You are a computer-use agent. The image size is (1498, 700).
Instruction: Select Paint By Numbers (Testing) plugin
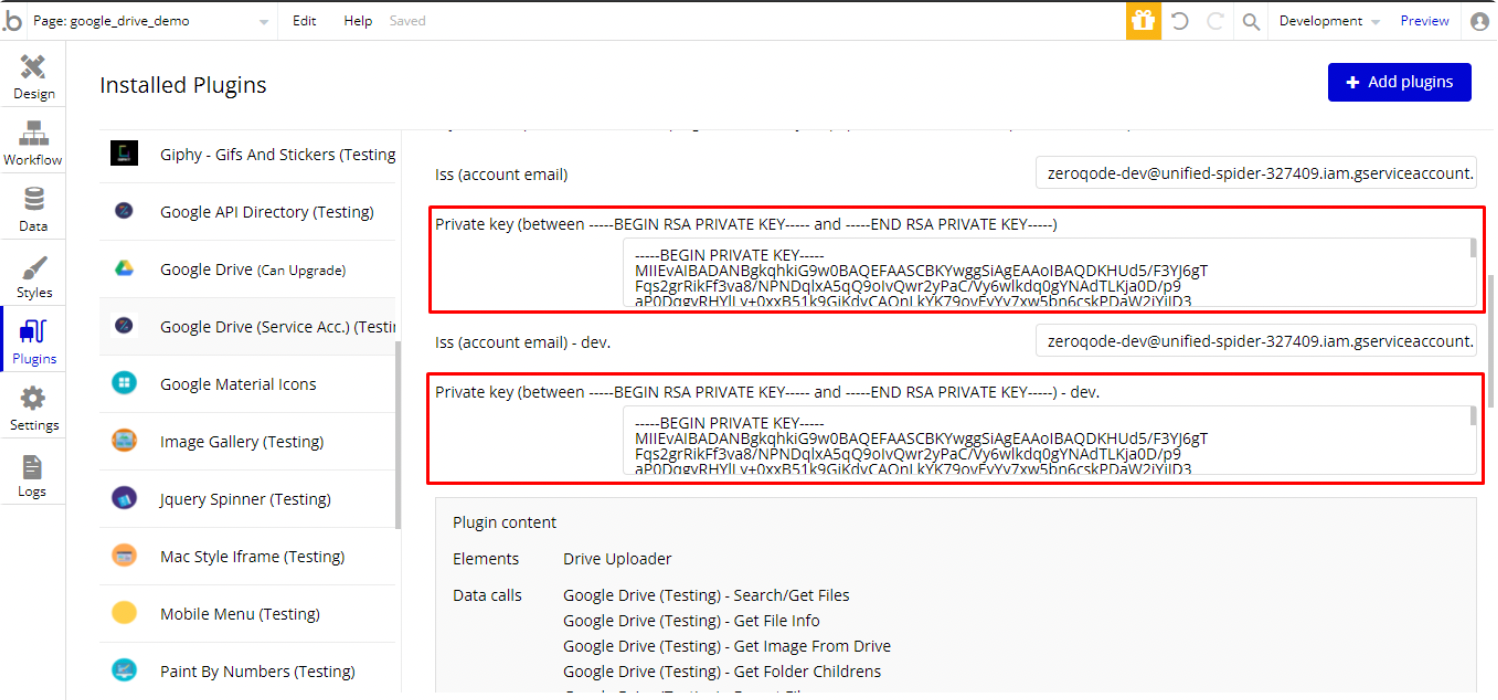coord(248,671)
